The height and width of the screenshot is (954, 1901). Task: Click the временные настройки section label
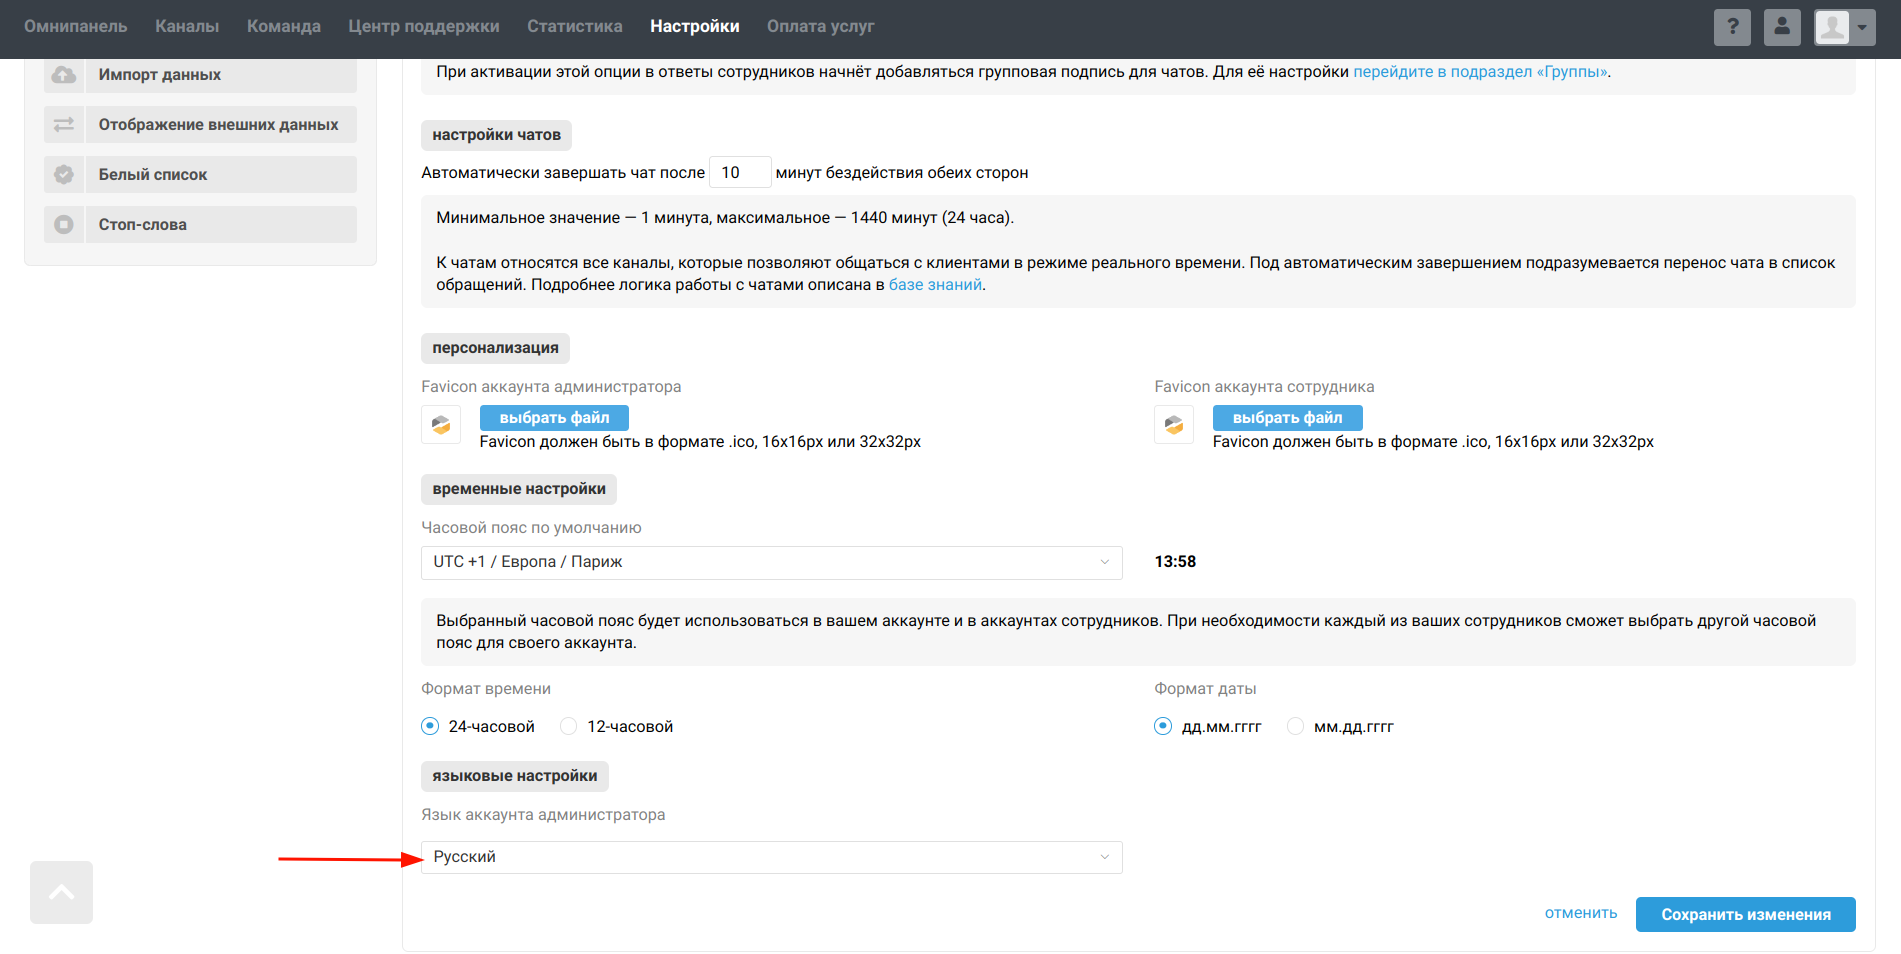(519, 489)
